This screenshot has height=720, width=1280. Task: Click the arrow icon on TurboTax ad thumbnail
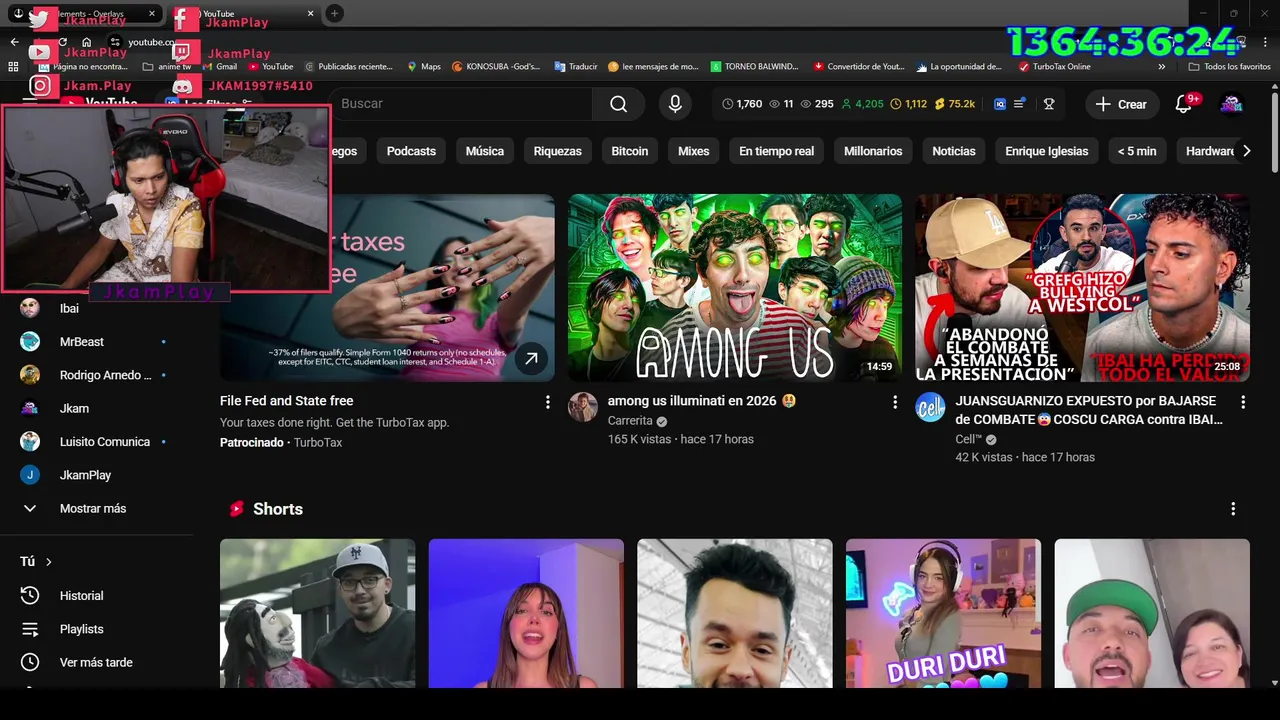click(x=531, y=358)
